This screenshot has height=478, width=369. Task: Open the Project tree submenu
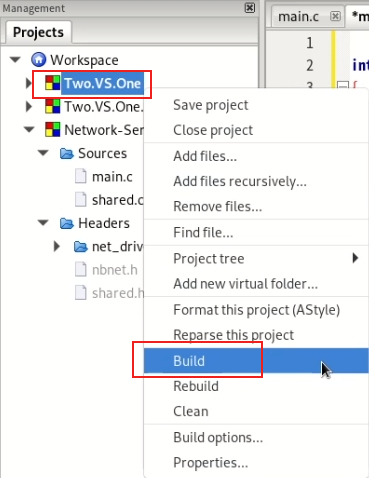pyautogui.click(x=256, y=258)
